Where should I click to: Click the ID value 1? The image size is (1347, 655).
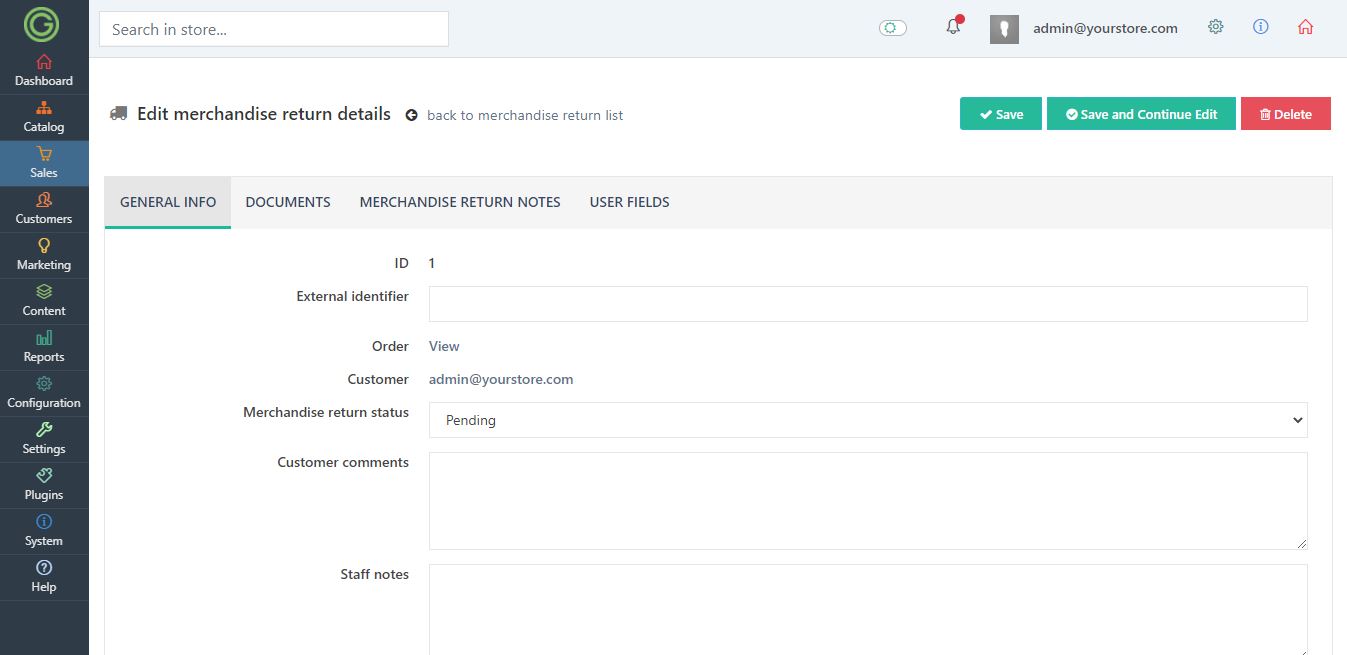point(432,263)
